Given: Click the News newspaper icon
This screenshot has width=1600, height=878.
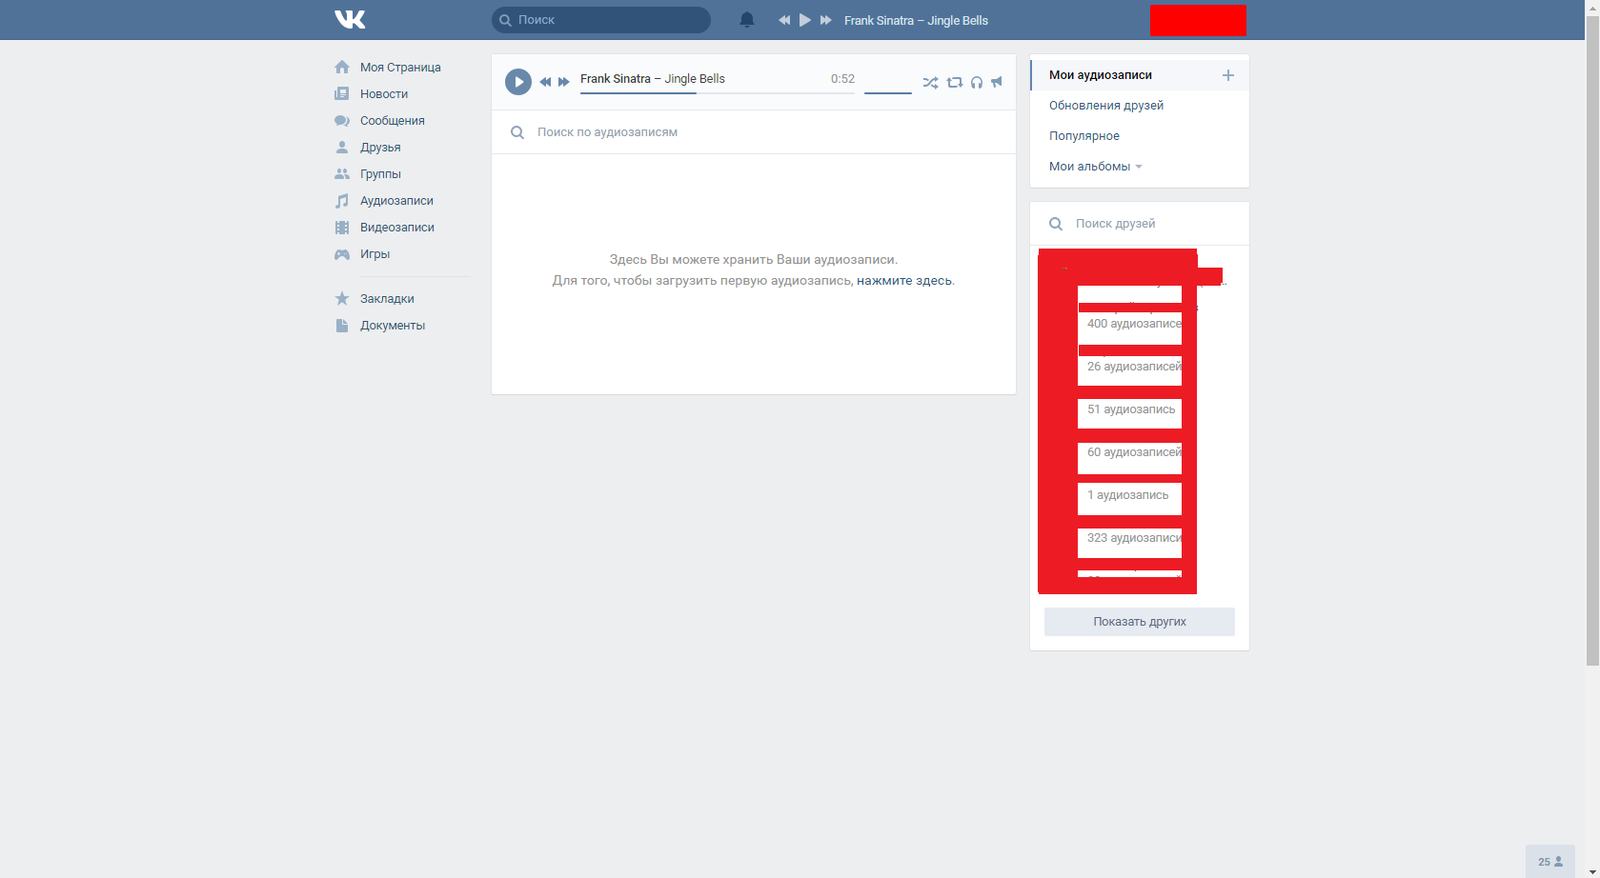Looking at the screenshot, I should [342, 94].
